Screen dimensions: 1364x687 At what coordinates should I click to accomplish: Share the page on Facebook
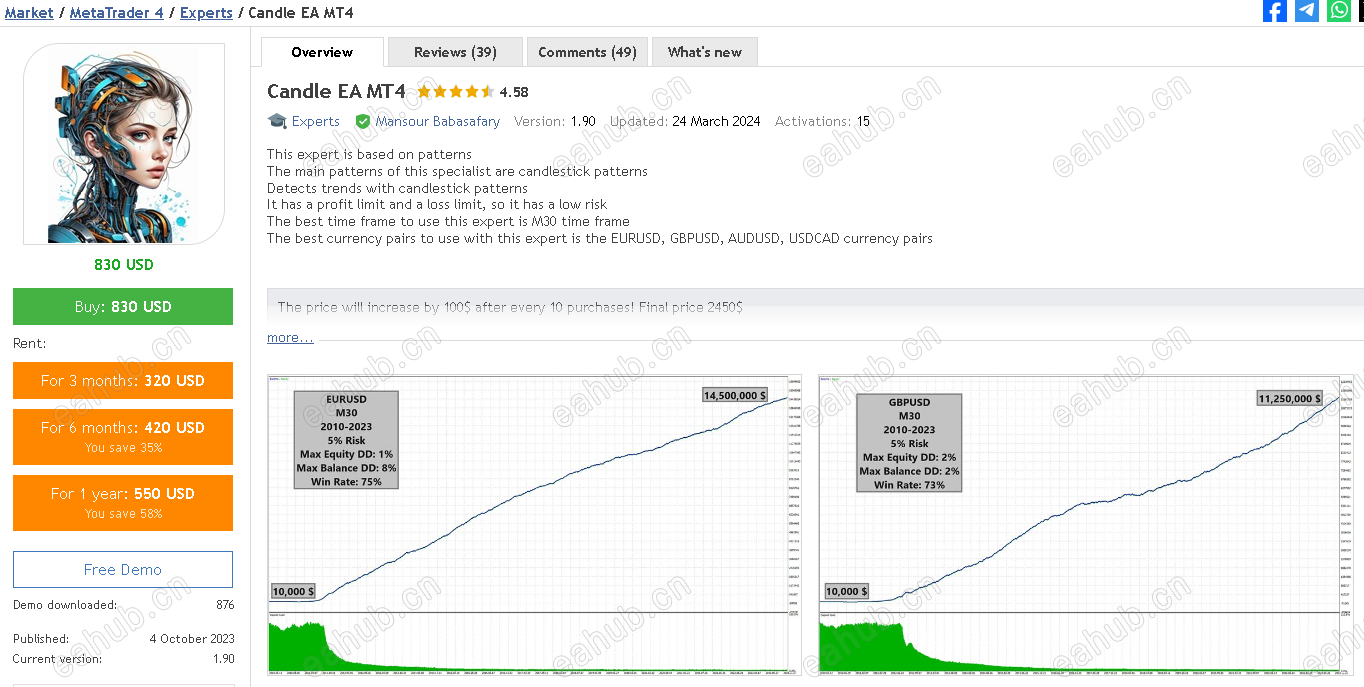[x=1275, y=11]
